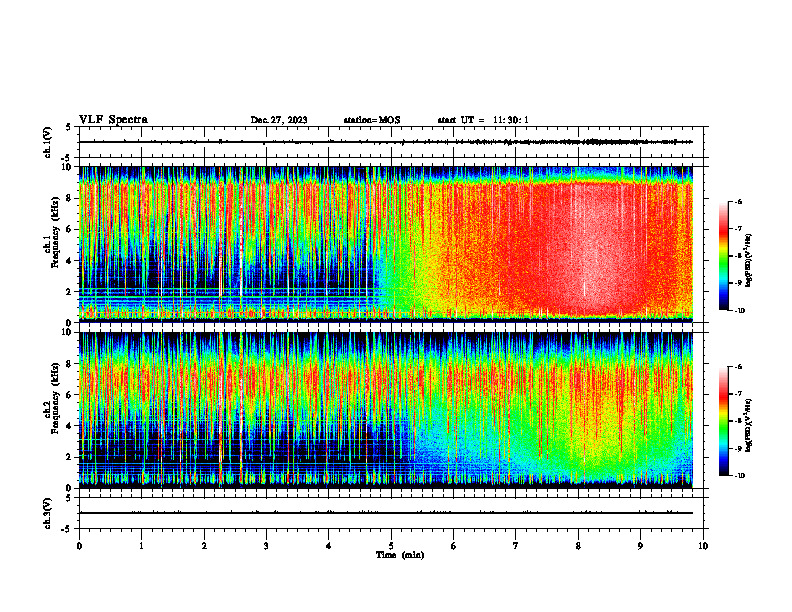This screenshot has height=612, width=792.
Task: Click the "VLF Spectra" title text
Action: (x=114, y=120)
